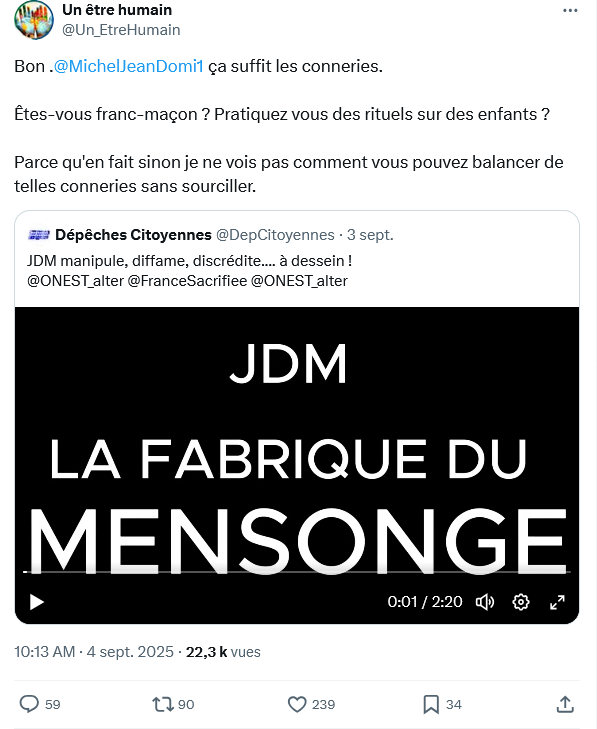Expand the video to fullscreen

click(x=557, y=602)
